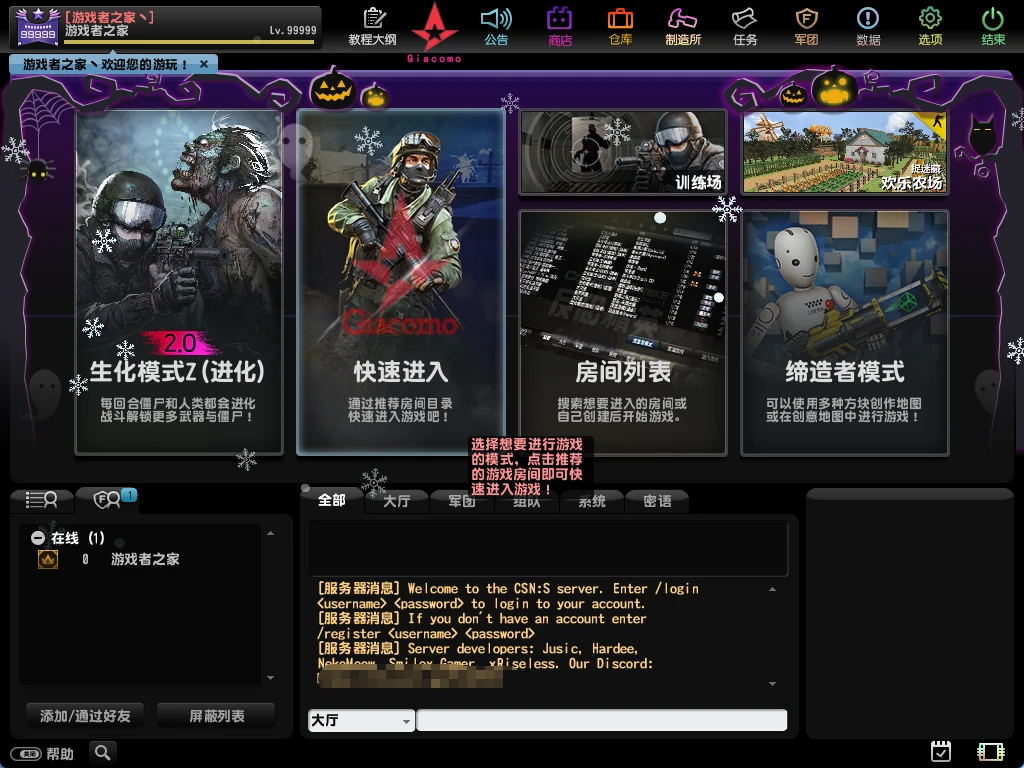
Task: Open the 屏蔽列表 block list
Action: [x=215, y=715]
